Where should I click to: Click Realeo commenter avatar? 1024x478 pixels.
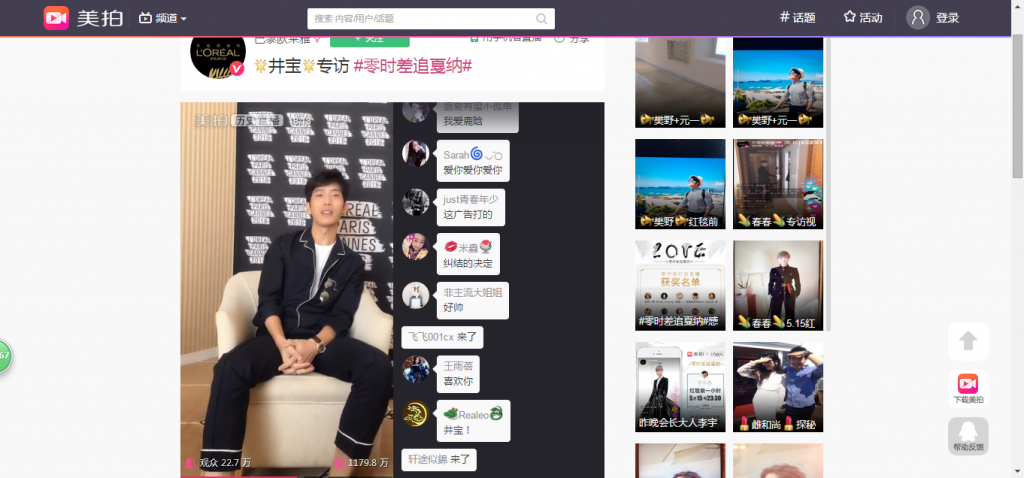(415, 413)
